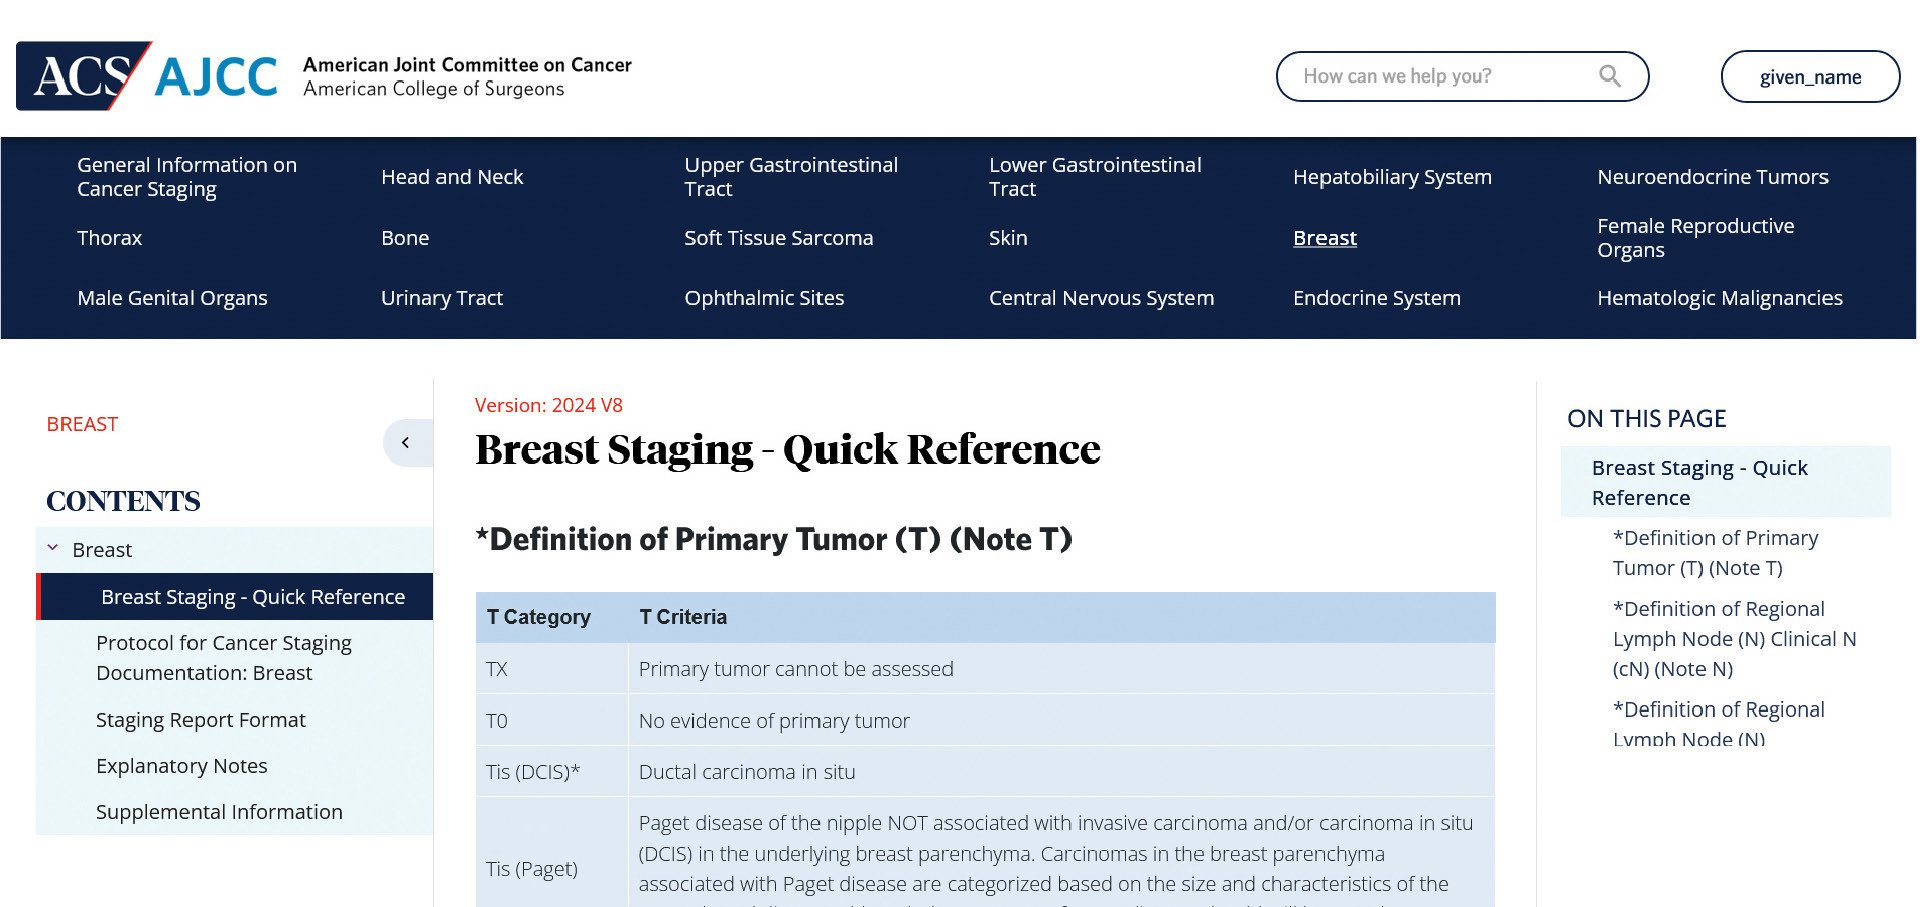This screenshot has height=907, width=1920.
Task: Open Soft Tissue Sarcoma section
Action: click(x=779, y=238)
